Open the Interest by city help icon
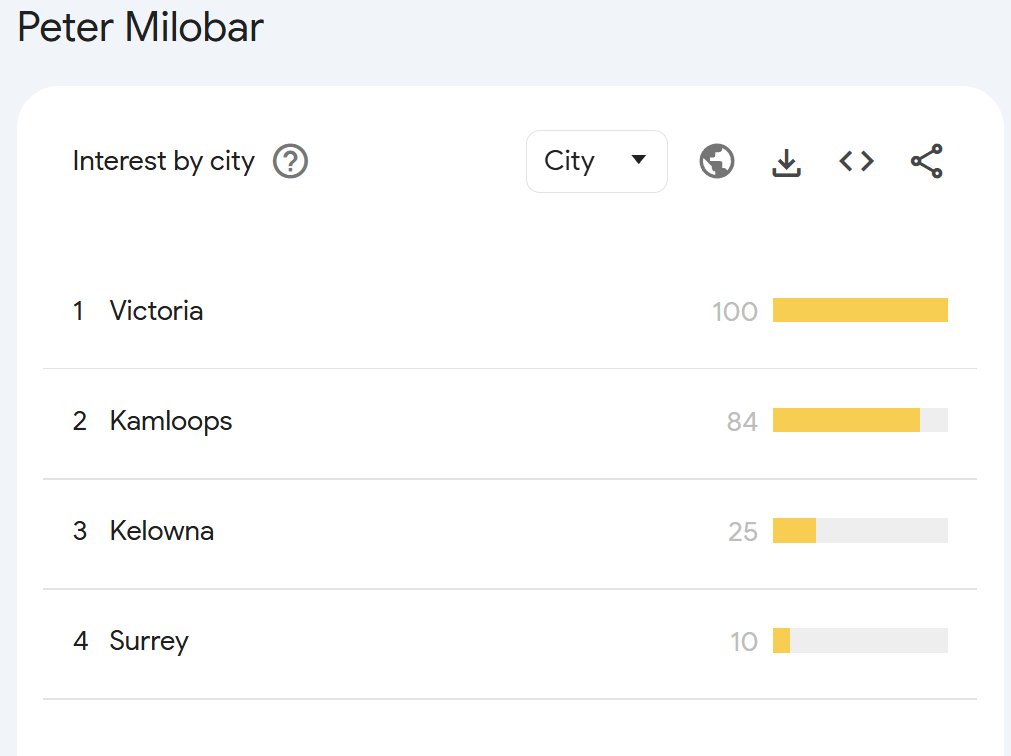1011x756 pixels. (290, 161)
